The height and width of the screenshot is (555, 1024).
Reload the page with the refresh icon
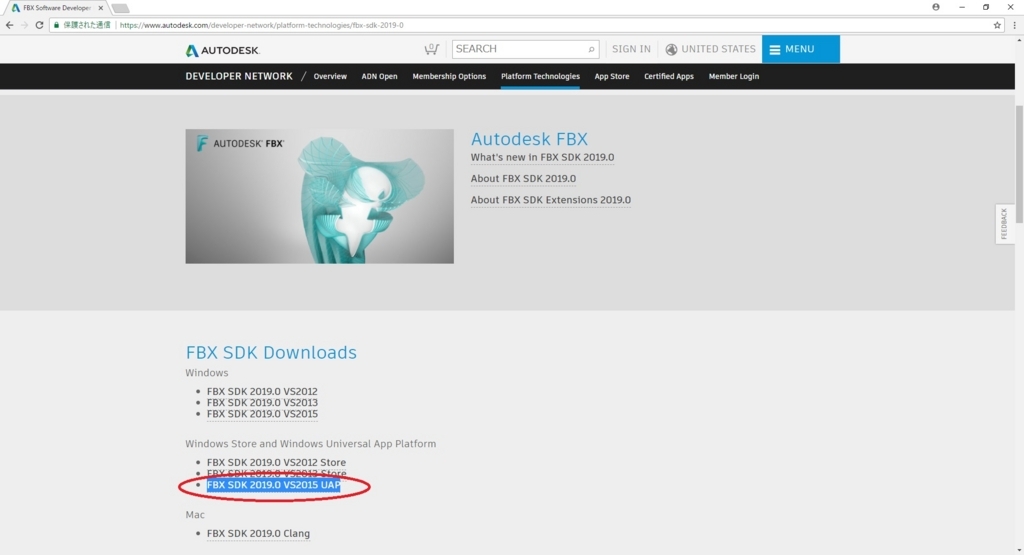39,25
